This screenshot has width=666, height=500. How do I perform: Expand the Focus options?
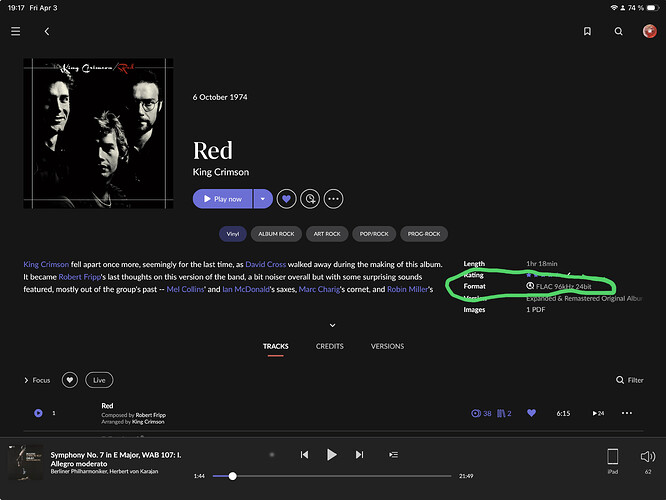click(x=37, y=380)
